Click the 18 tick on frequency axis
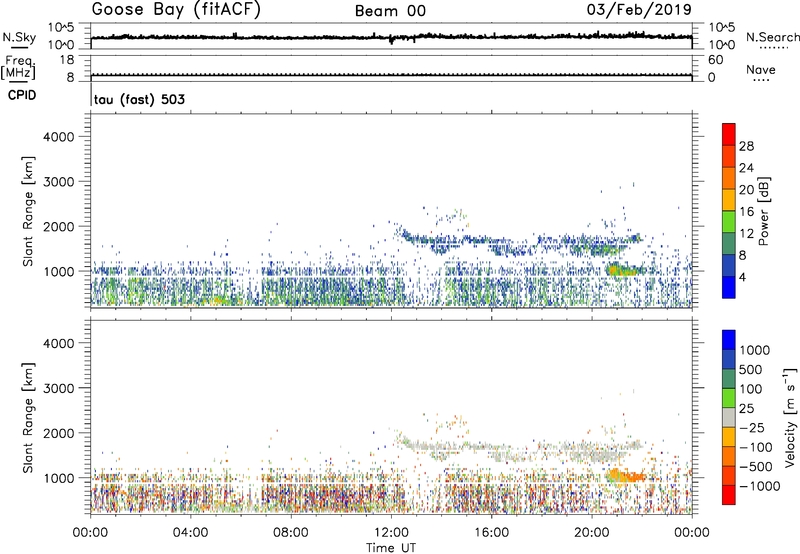Image resolution: width=800 pixels, height=554 pixels. [x=67, y=60]
